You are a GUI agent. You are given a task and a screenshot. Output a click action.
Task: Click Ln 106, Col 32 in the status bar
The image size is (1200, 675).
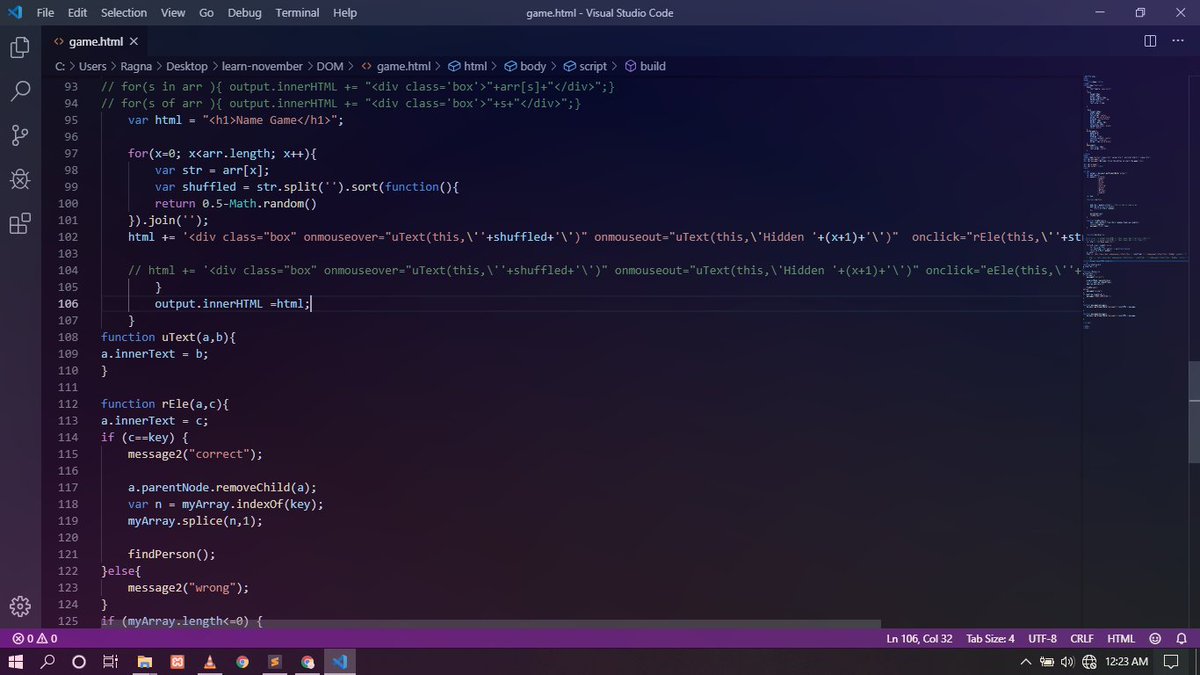919,638
